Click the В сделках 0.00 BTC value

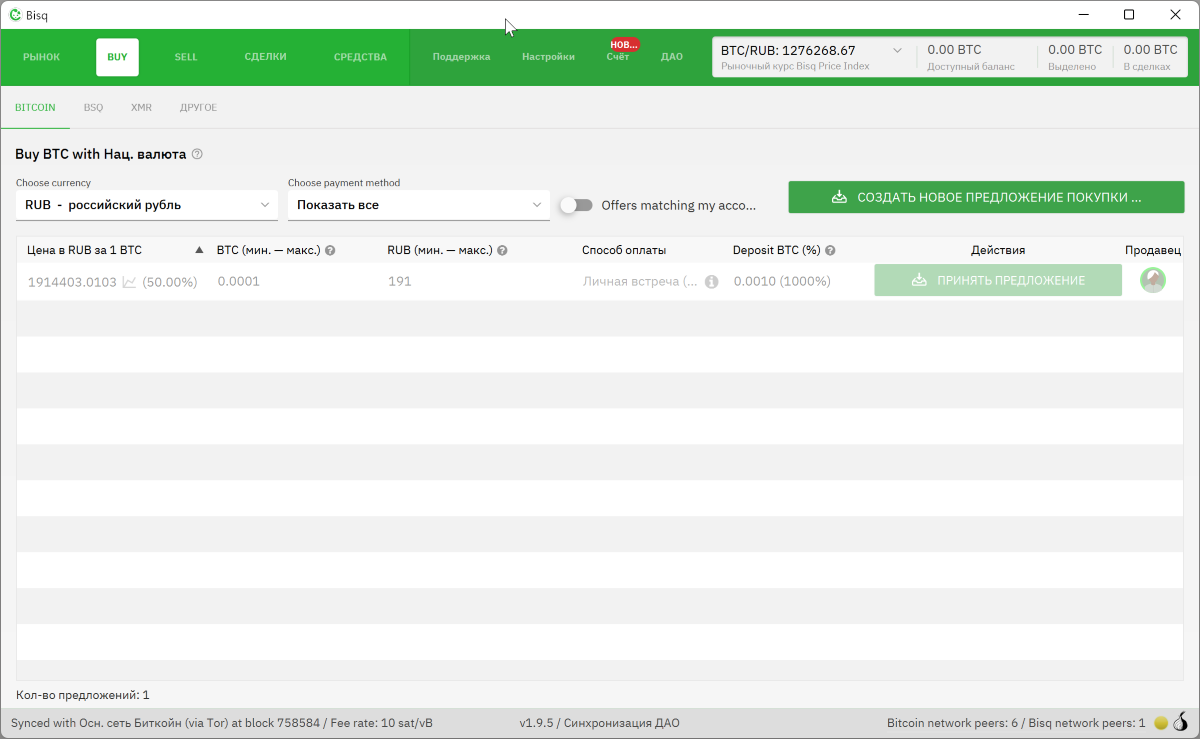pyautogui.click(x=1150, y=49)
